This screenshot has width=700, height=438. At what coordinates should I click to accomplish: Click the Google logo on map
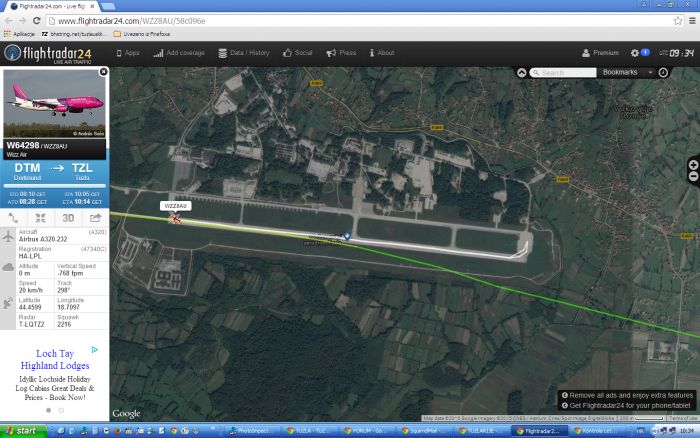click(x=126, y=414)
